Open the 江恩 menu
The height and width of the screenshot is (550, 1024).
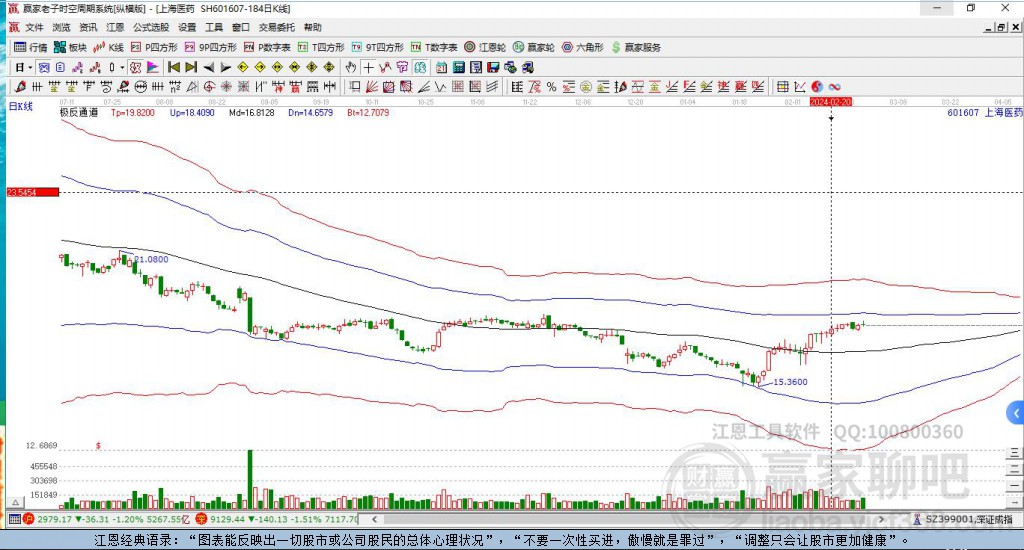click(x=115, y=27)
